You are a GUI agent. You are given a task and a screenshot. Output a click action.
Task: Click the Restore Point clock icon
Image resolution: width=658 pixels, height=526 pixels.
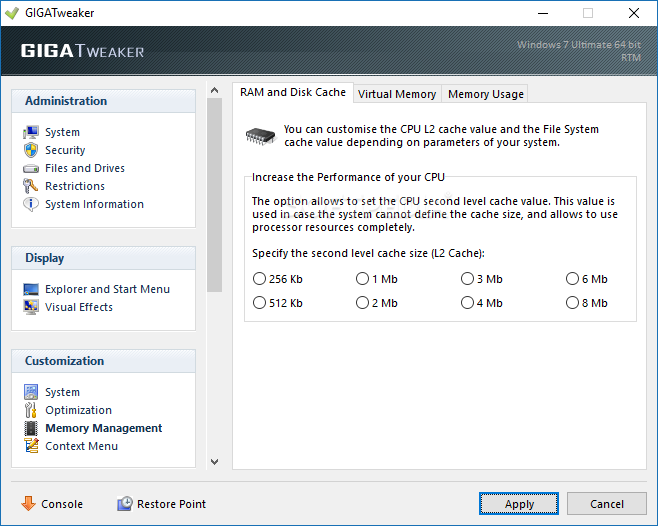coord(125,503)
